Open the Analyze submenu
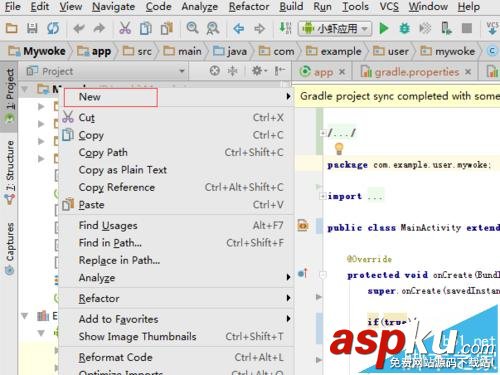The width and height of the screenshot is (500, 375). pyautogui.click(x=177, y=278)
